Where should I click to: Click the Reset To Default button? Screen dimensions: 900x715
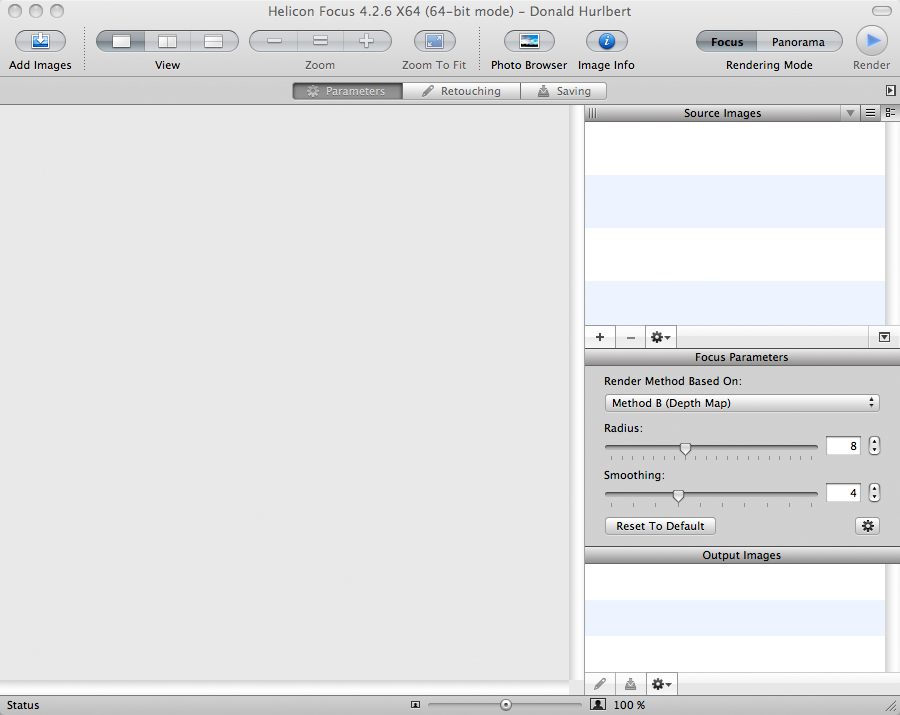coord(660,526)
